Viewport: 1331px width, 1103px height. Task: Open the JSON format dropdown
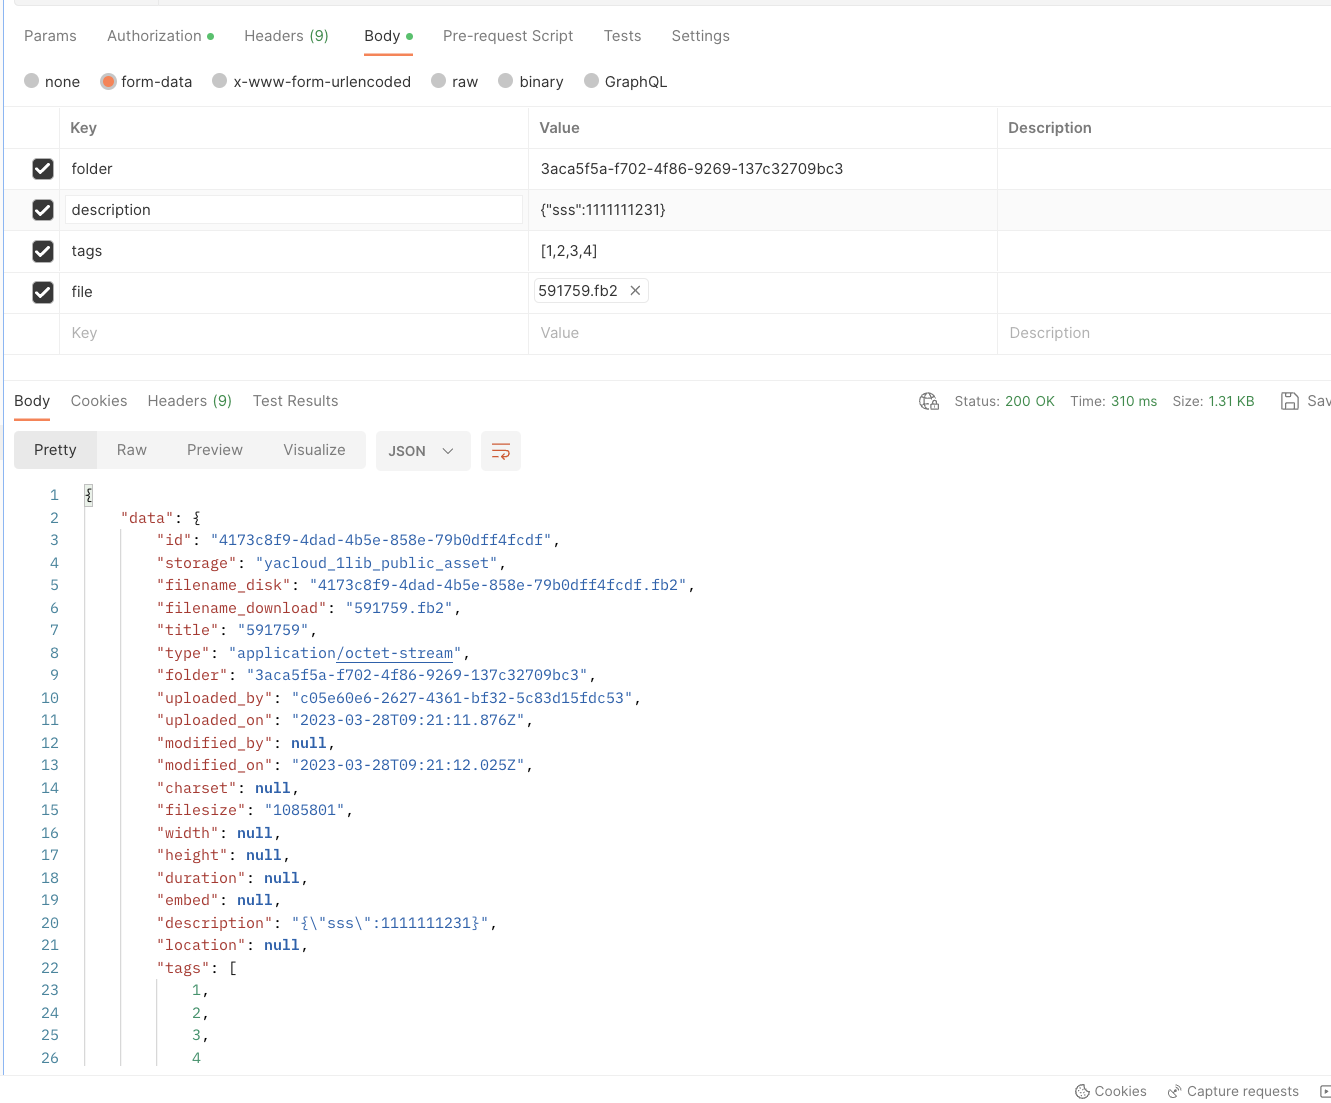[423, 450]
